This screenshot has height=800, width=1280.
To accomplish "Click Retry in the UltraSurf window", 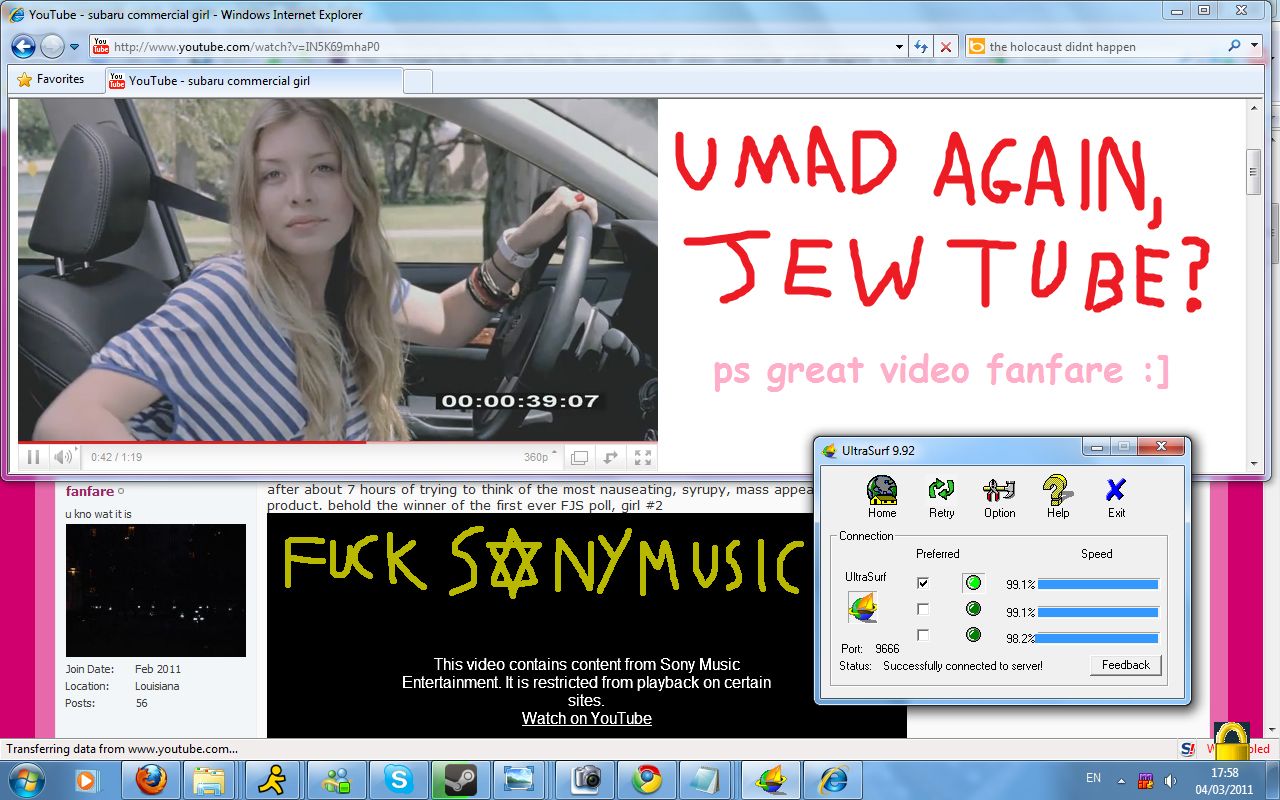I will (x=941, y=497).
